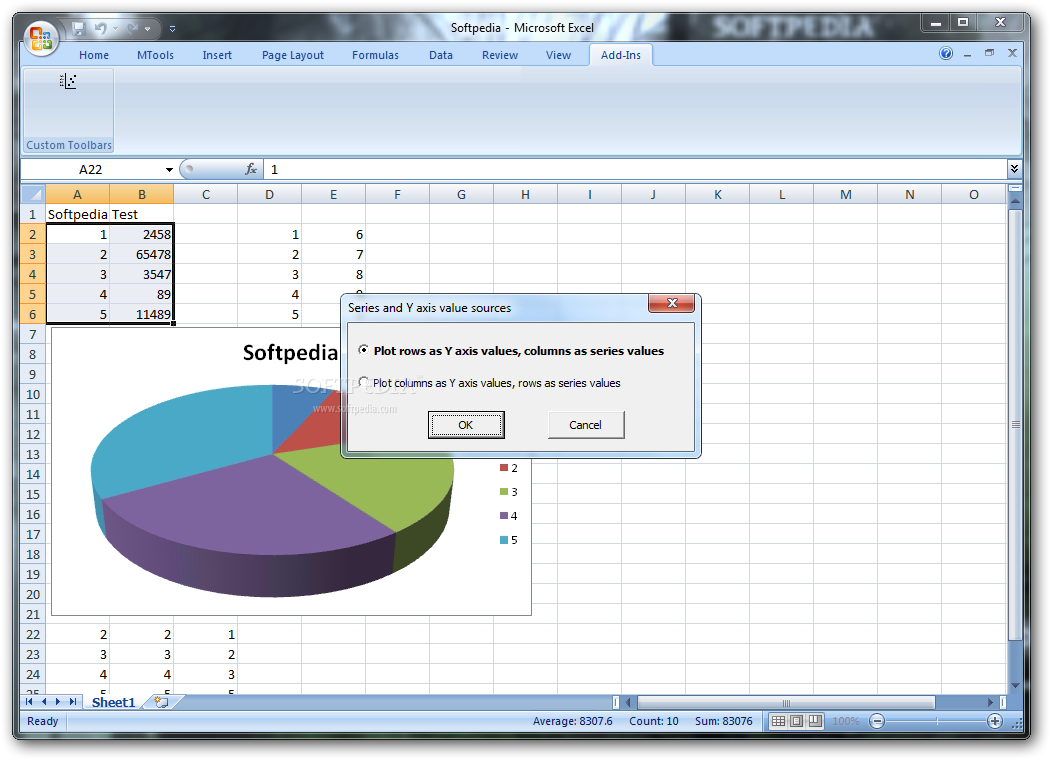
Task: Switch to Page Break Preview in status bar
Action: pyautogui.click(x=815, y=721)
